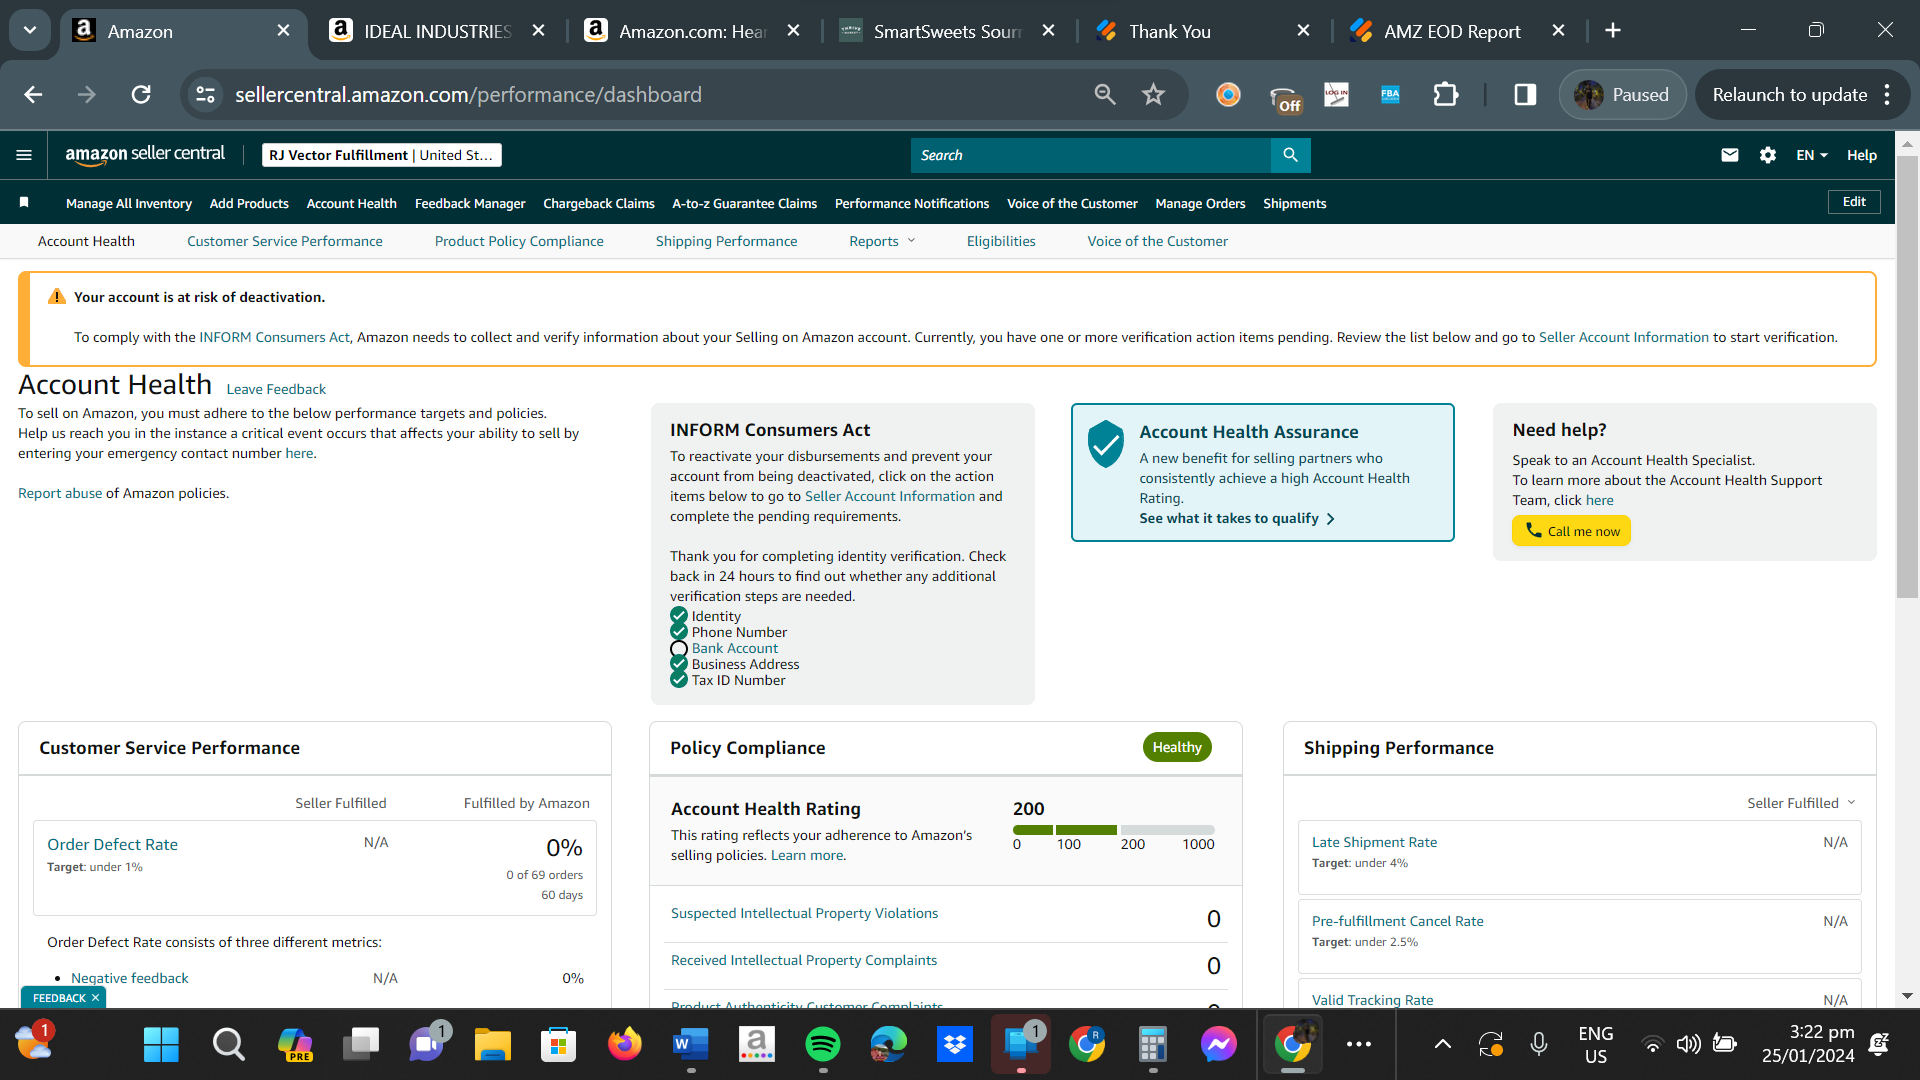
Task: Open Spotify from the taskbar
Action: click(x=823, y=1045)
